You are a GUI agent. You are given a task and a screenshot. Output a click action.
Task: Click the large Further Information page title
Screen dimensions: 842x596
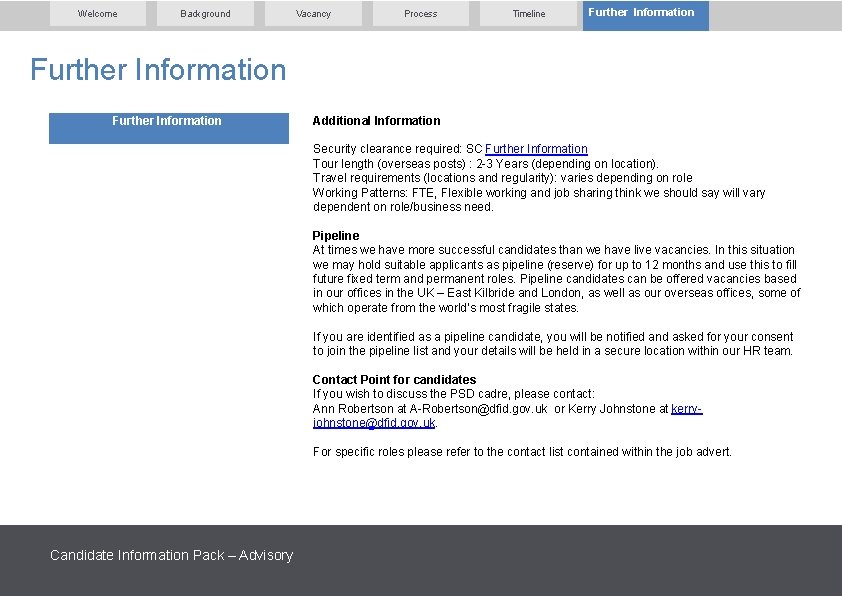coord(158,70)
